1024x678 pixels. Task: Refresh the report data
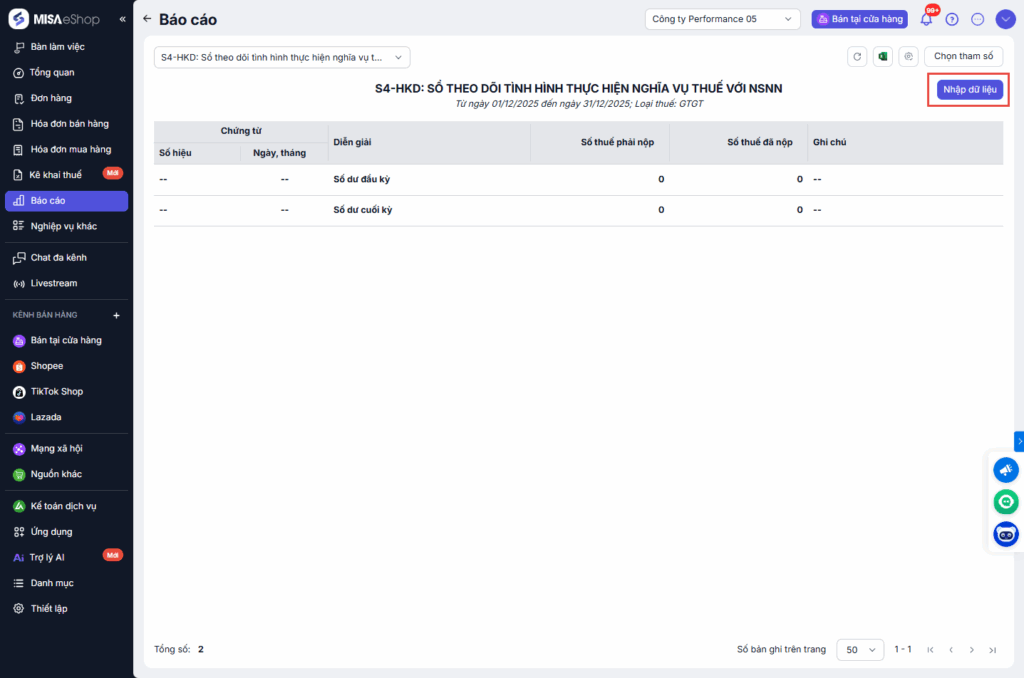(857, 57)
